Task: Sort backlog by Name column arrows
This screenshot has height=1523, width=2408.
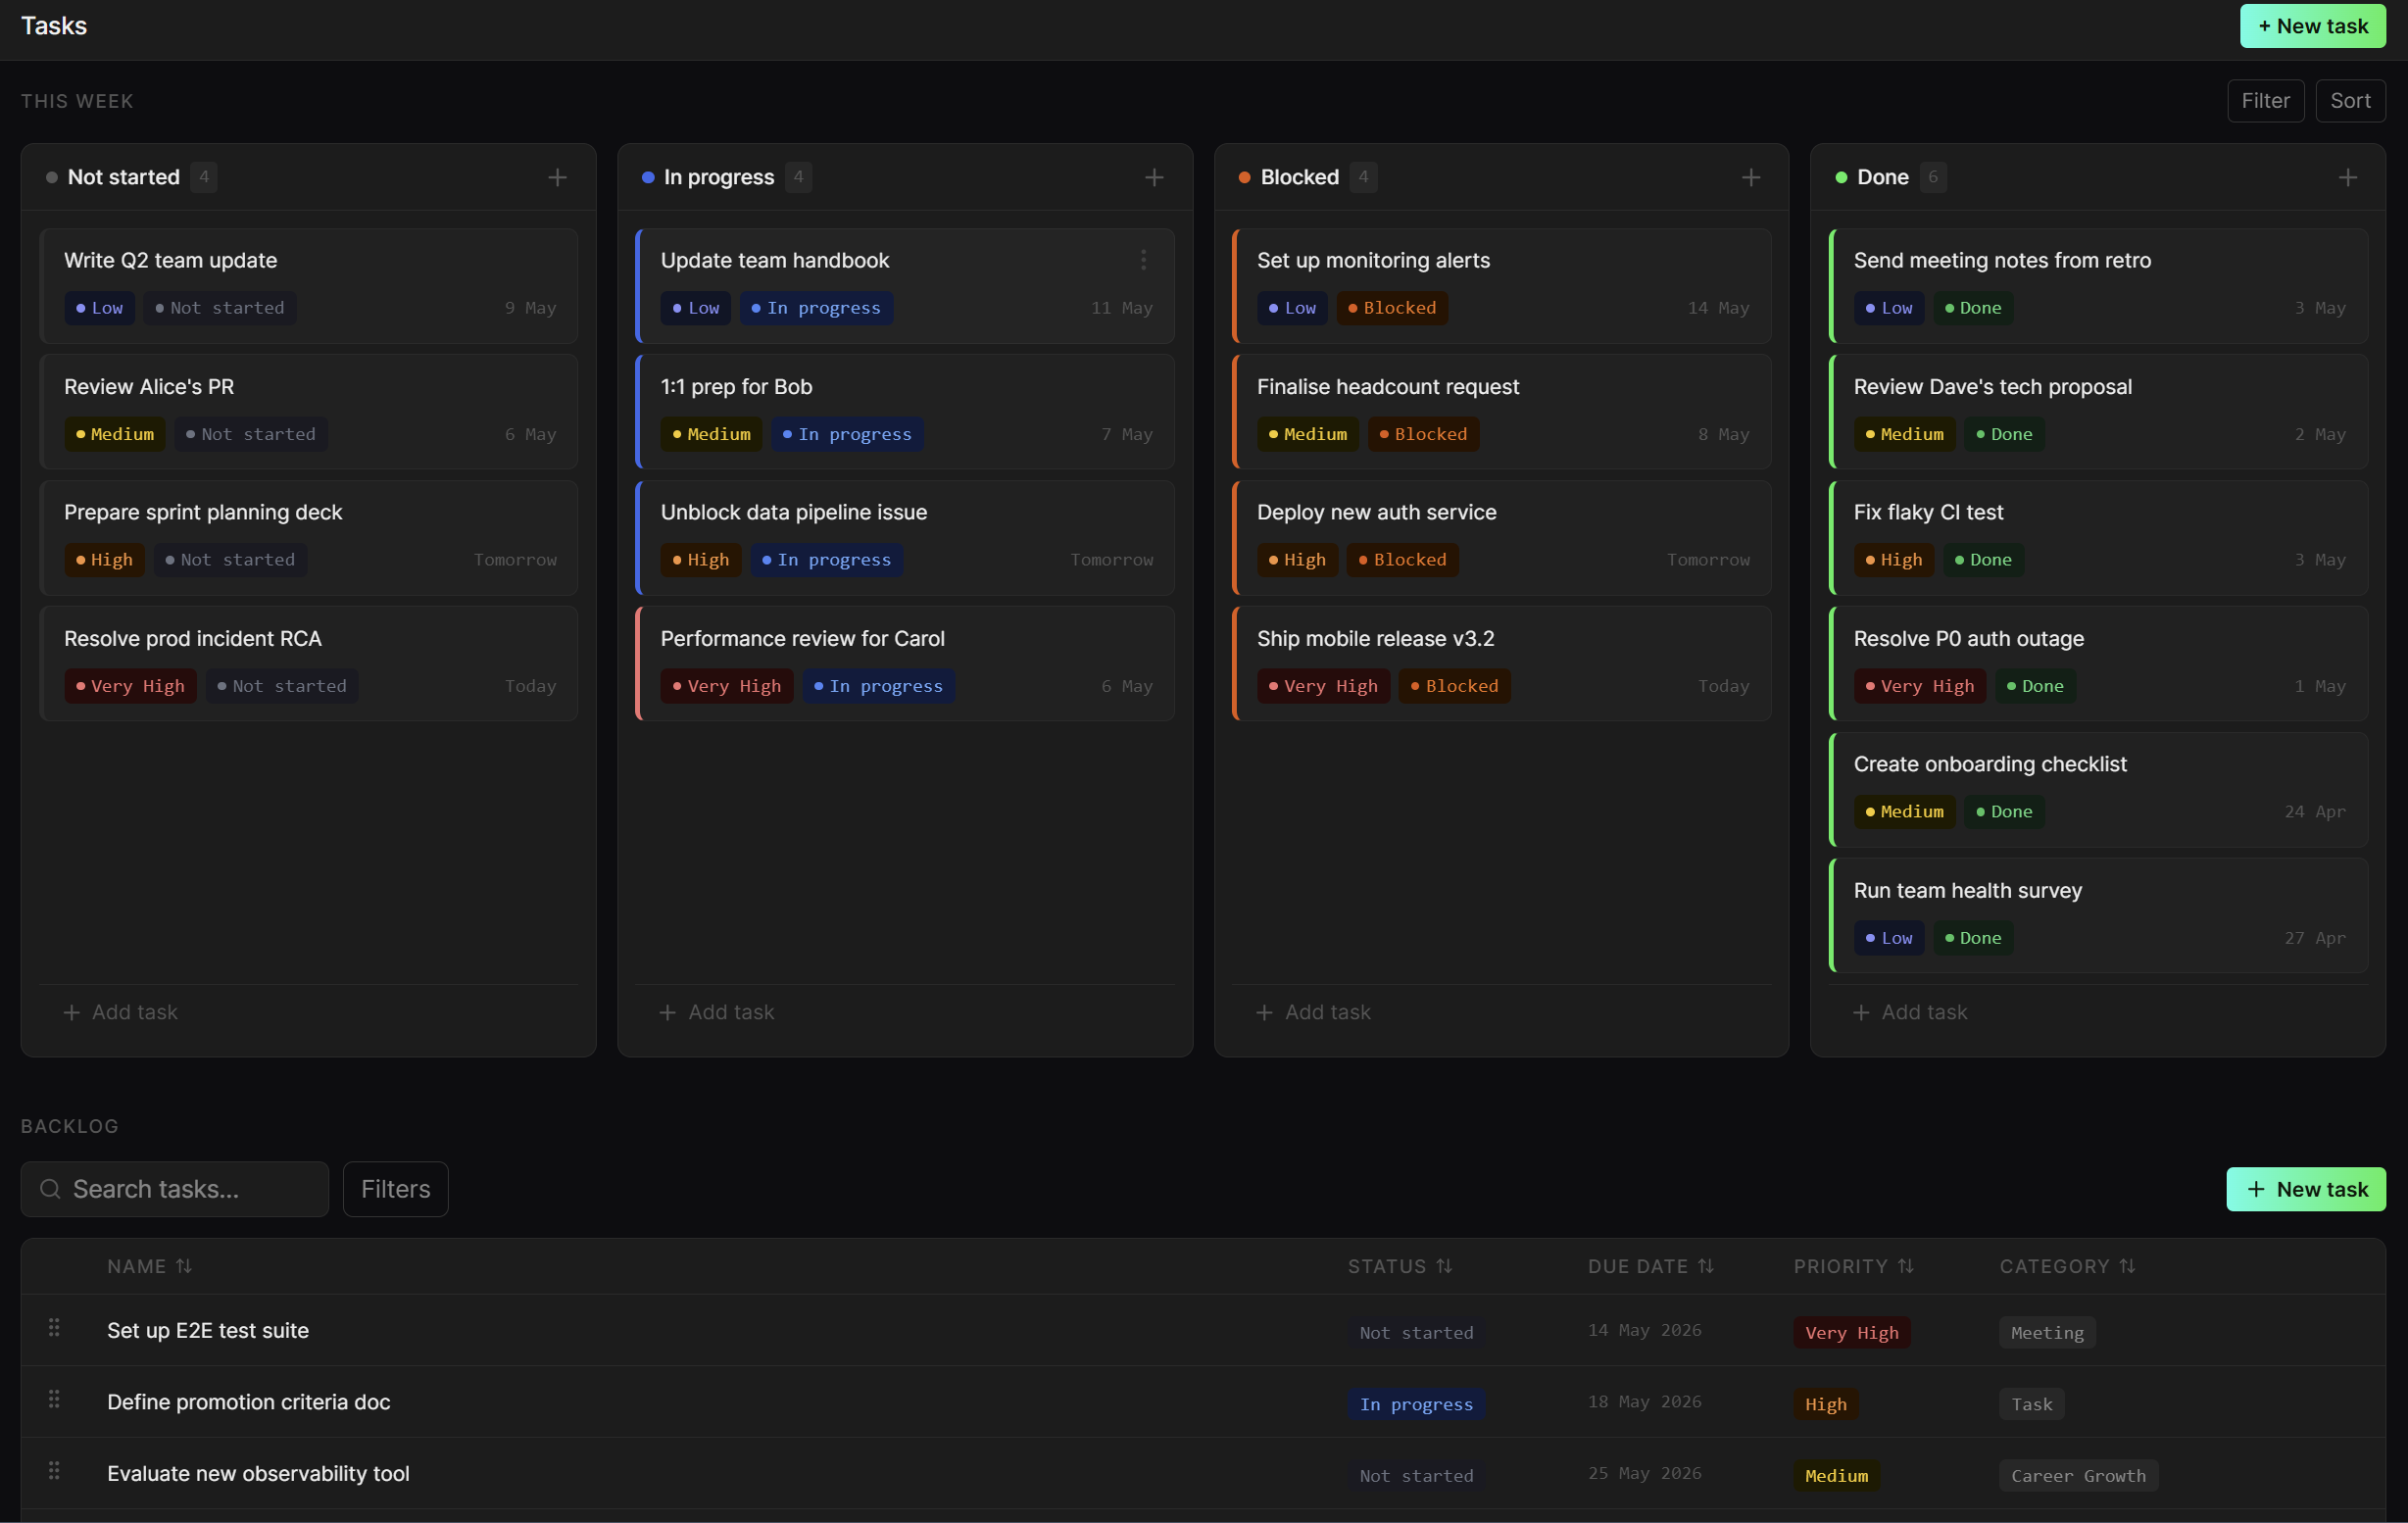Action: pos(184,1266)
